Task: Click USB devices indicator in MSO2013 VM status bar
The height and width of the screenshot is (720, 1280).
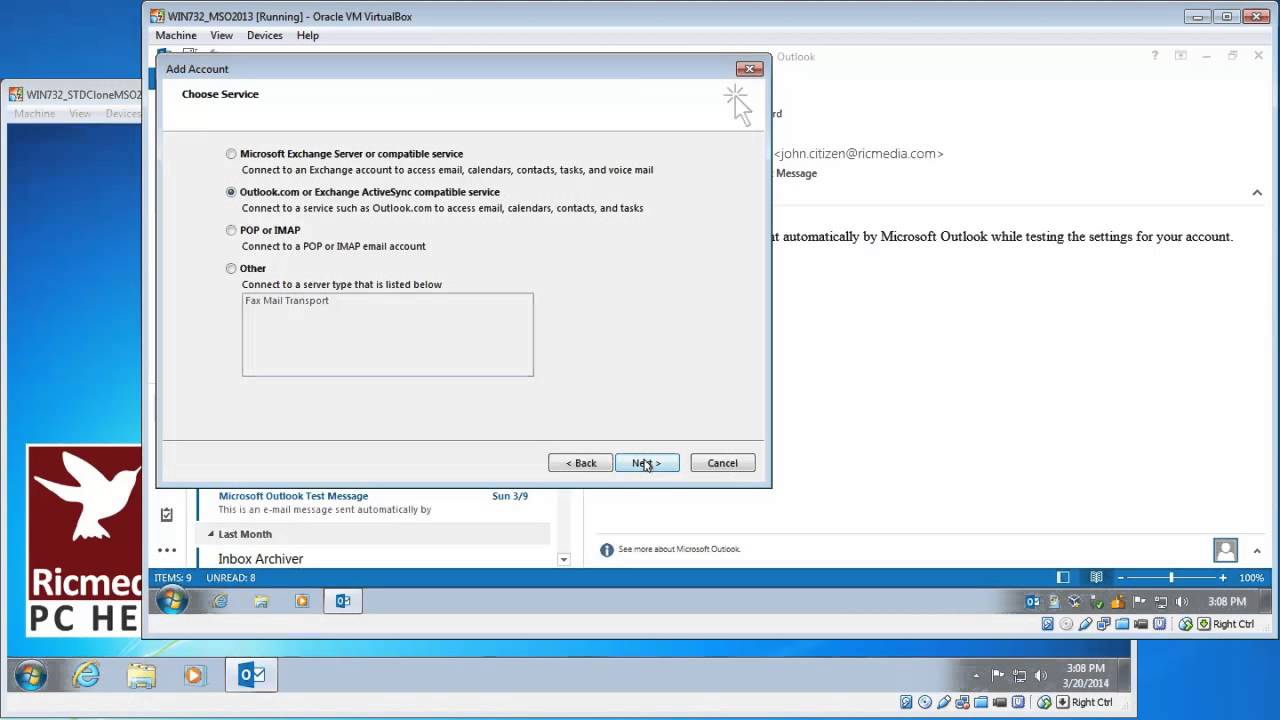Action: [x=1085, y=624]
